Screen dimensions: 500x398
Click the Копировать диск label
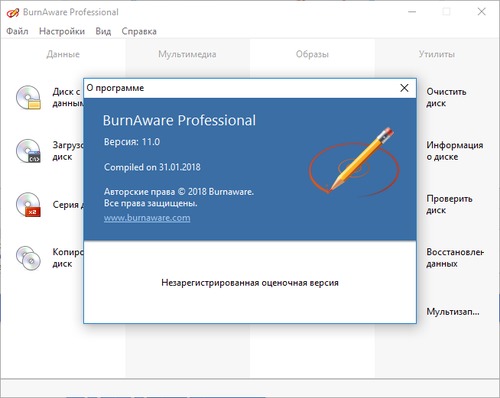point(68,258)
